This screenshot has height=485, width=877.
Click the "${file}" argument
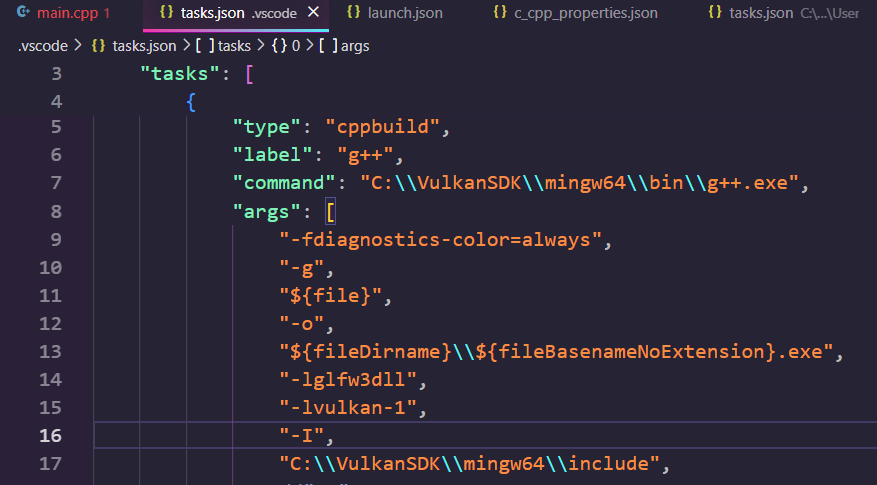pos(331,295)
